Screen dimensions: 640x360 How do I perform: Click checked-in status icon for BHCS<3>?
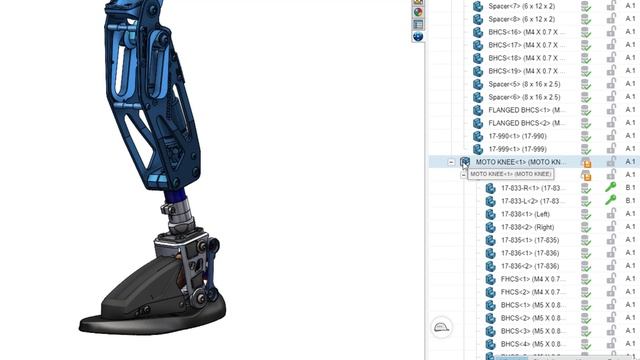586,331
